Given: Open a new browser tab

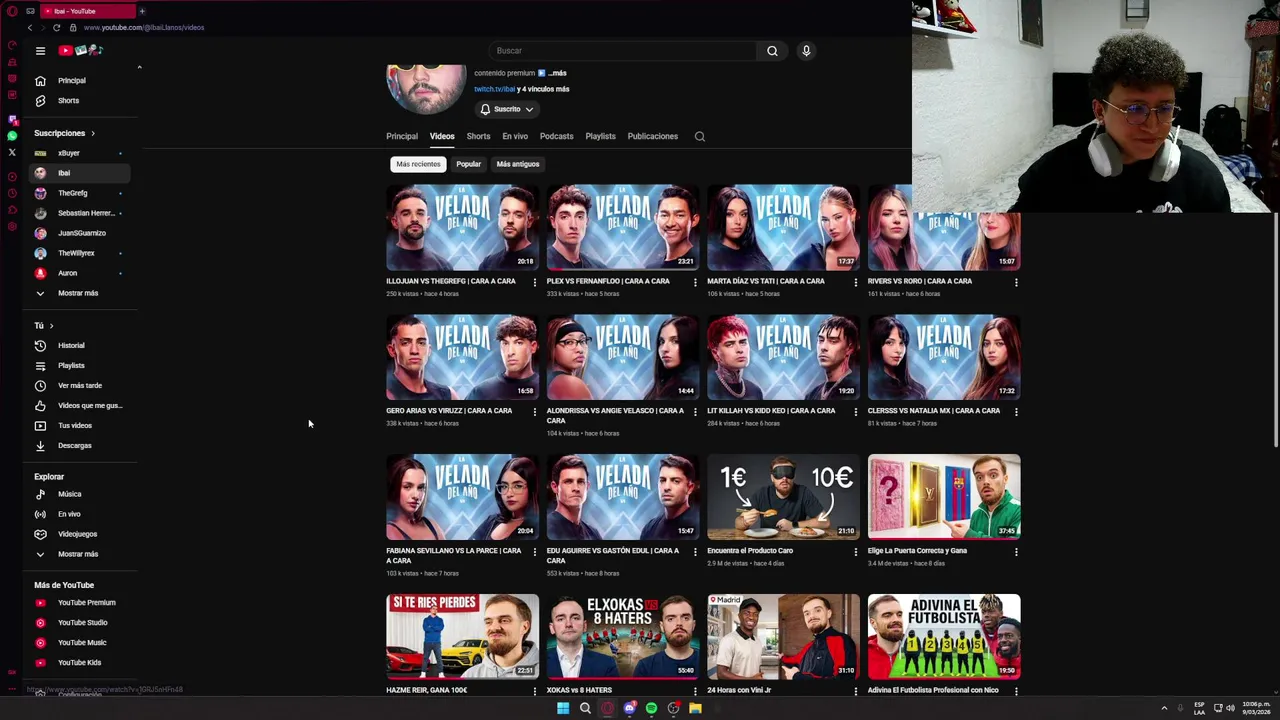Looking at the screenshot, I should coord(142,11).
